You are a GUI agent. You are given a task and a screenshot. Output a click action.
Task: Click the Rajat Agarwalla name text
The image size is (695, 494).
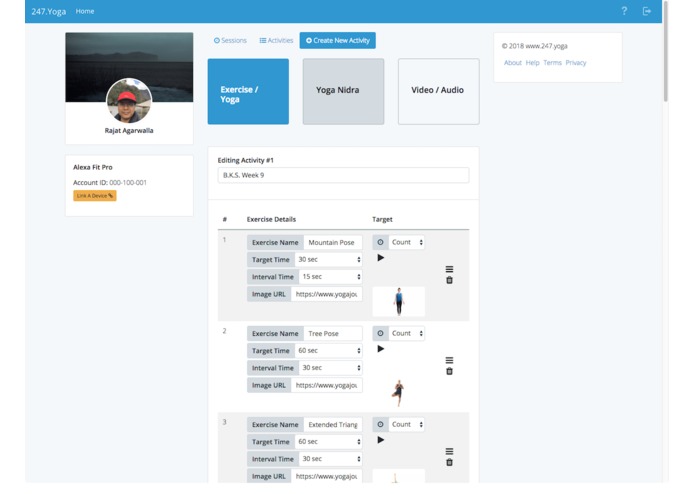tap(129, 131)
